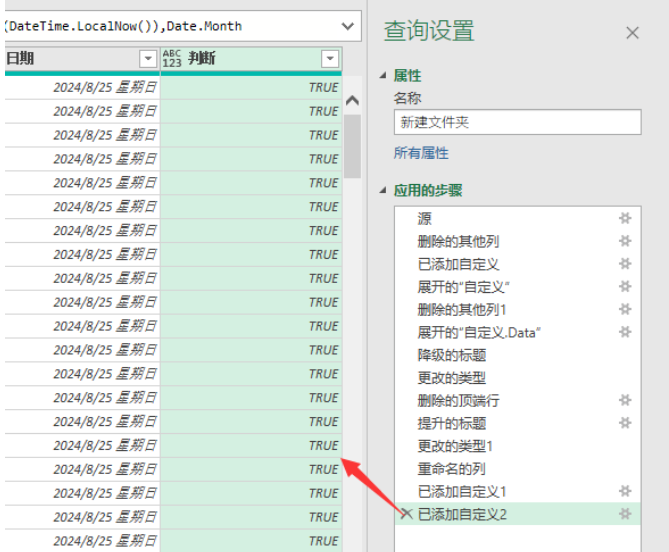
Task: Click into the formula bar text
Action: 124,26
